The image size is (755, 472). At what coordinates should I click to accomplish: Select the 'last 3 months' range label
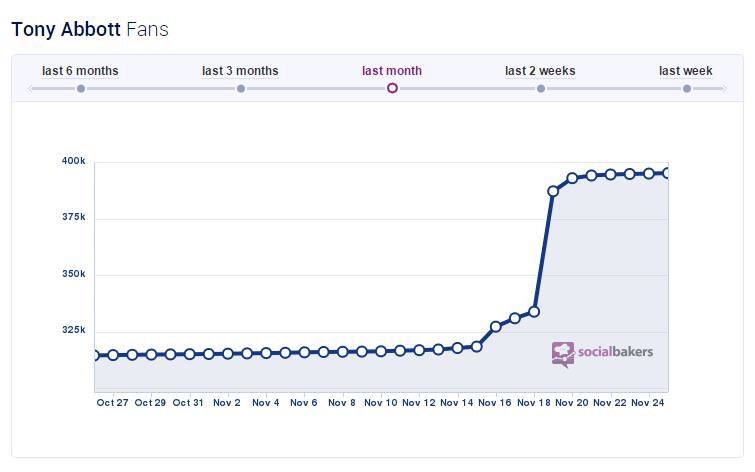(x=240, y=71)
